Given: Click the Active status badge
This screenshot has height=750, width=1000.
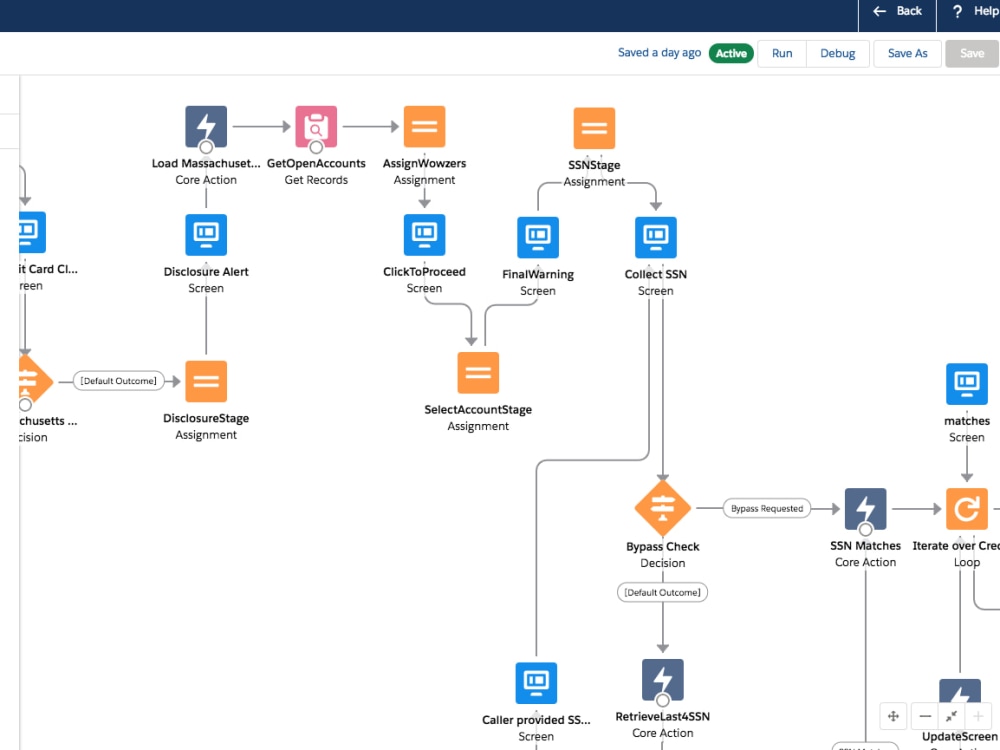Looking at the screenshot, I should [x=731, y=52].
